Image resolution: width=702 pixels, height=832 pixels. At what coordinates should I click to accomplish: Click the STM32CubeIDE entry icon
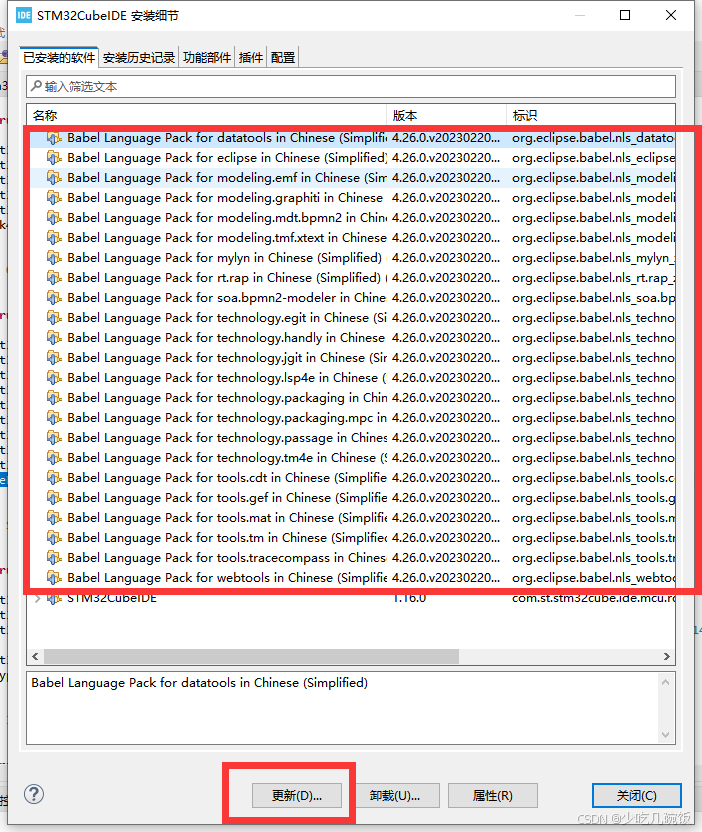tap(54, 598)
